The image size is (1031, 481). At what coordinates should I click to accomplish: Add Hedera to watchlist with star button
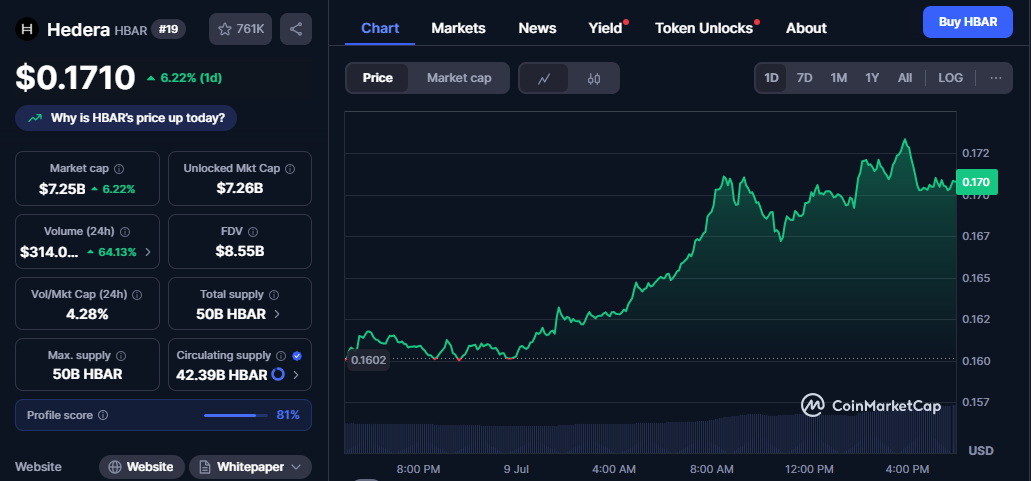240,29
